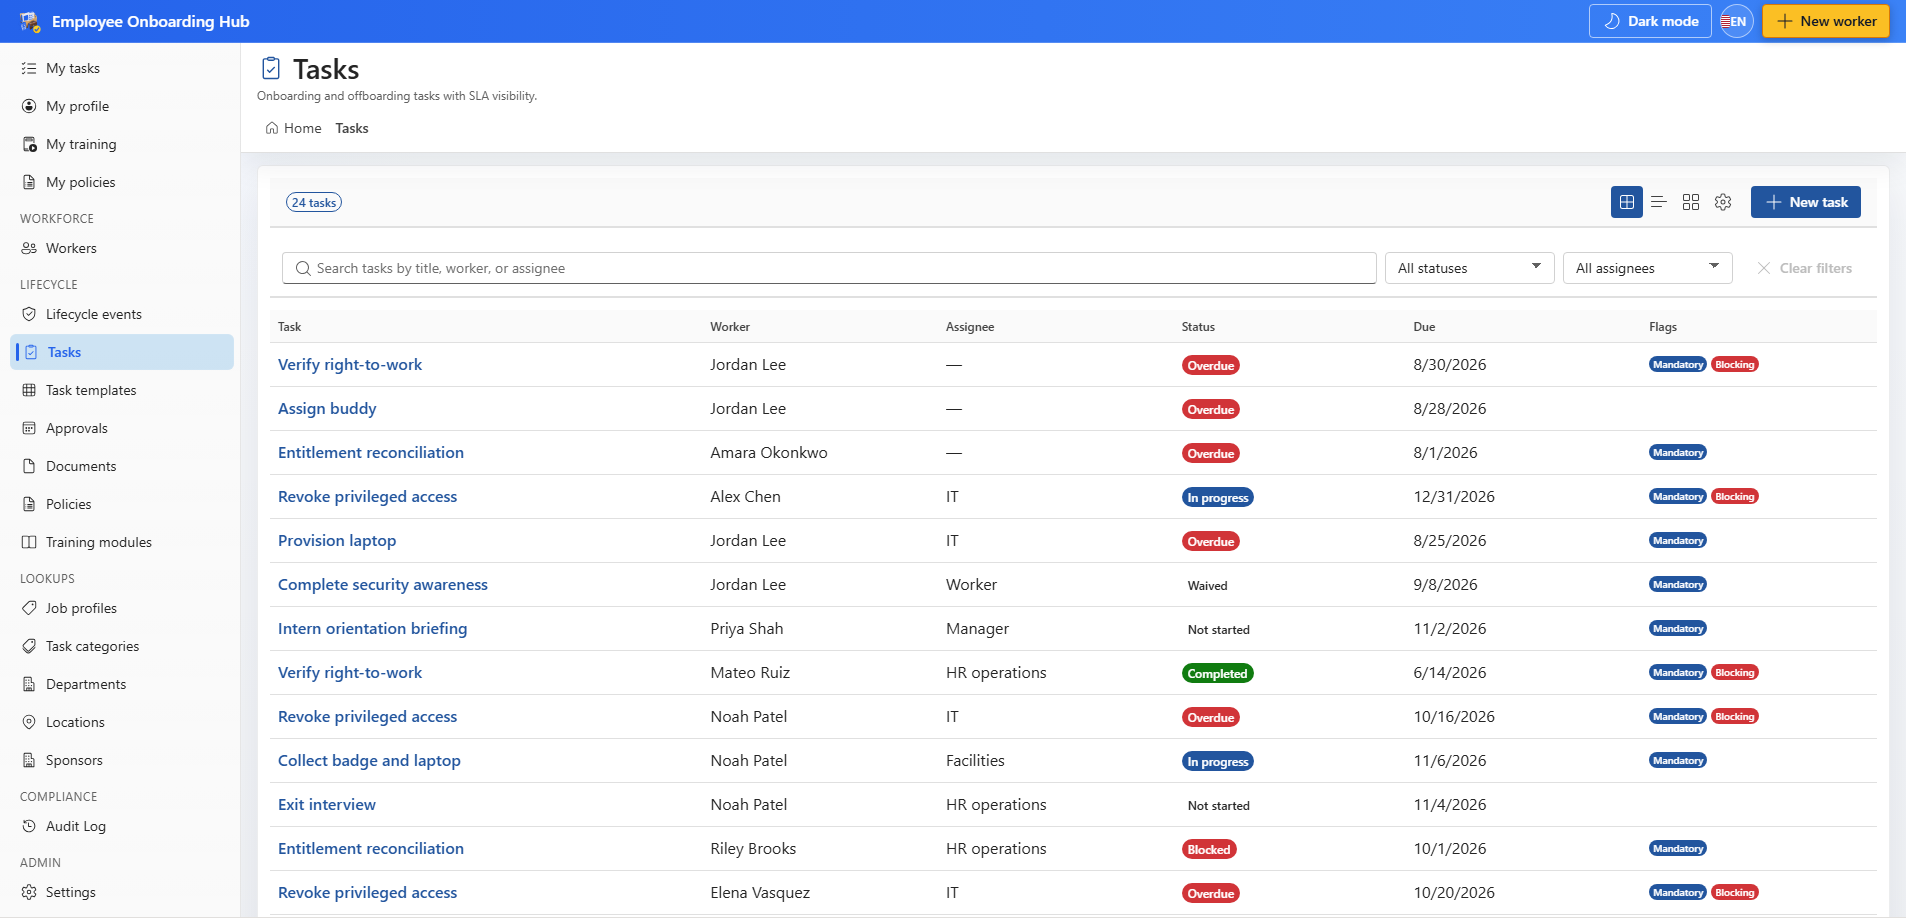
Task: Click the Employee Onboarding Hub logo
Action: tap(29, 21)
